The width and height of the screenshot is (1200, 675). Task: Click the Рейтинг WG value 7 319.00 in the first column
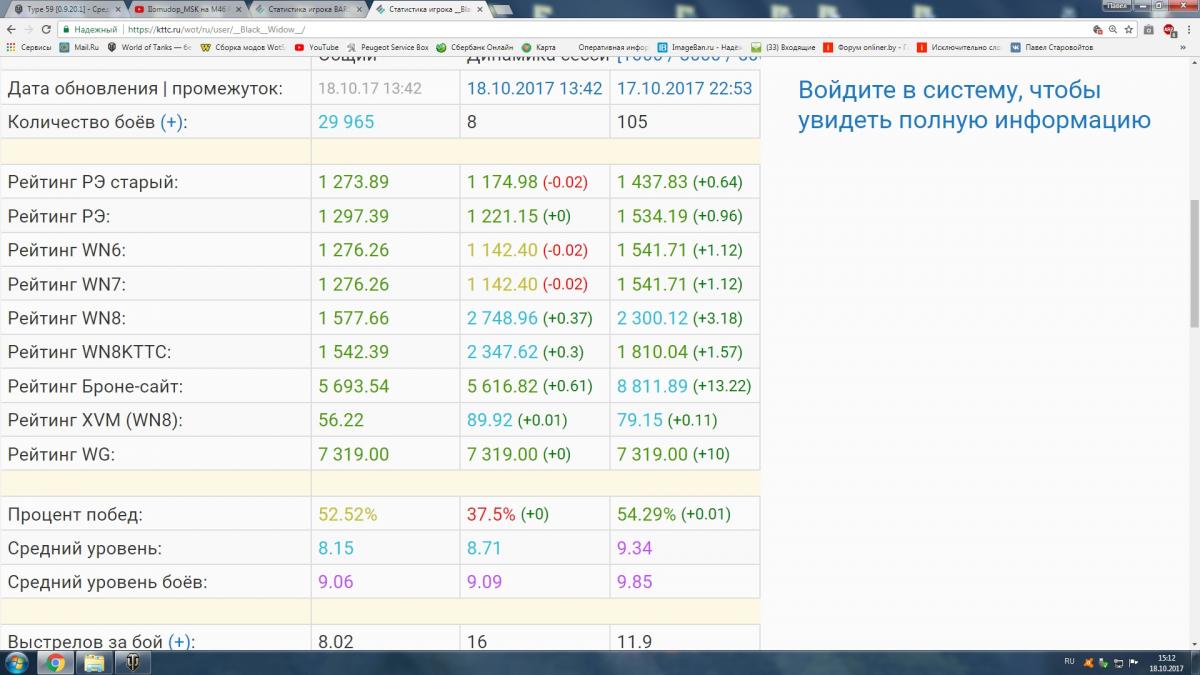click(353, 454)
